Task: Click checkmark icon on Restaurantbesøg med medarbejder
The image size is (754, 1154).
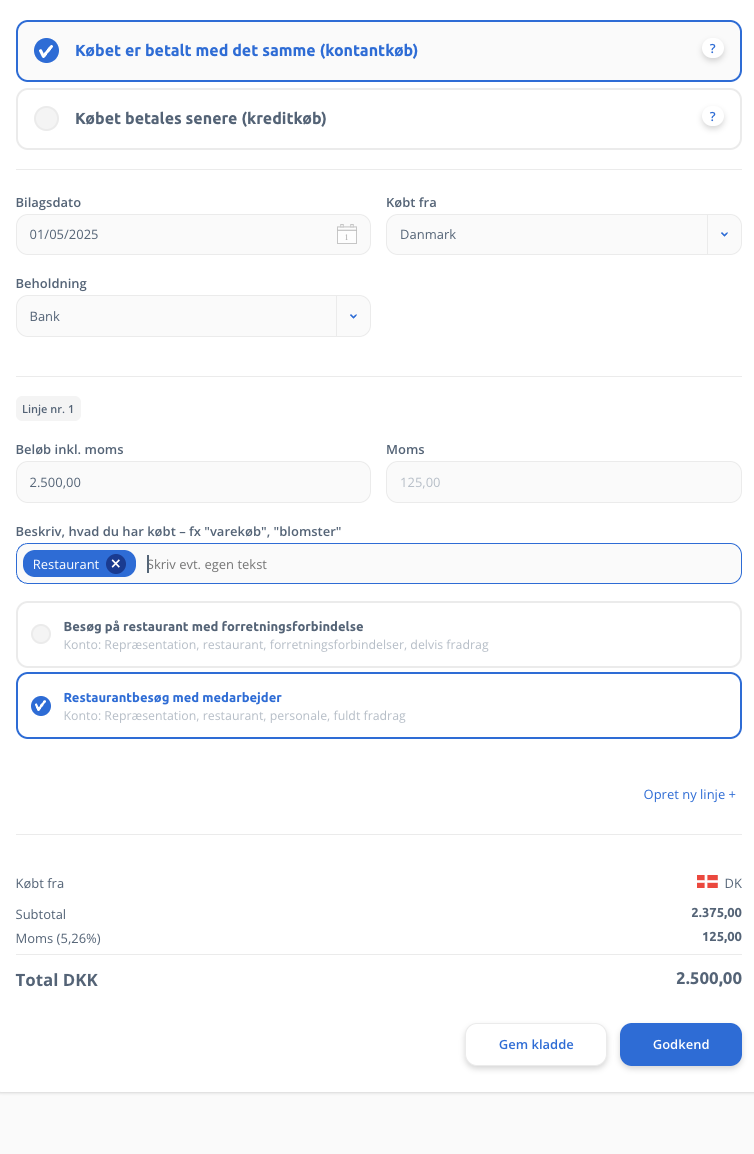Action: pos(41,706)
